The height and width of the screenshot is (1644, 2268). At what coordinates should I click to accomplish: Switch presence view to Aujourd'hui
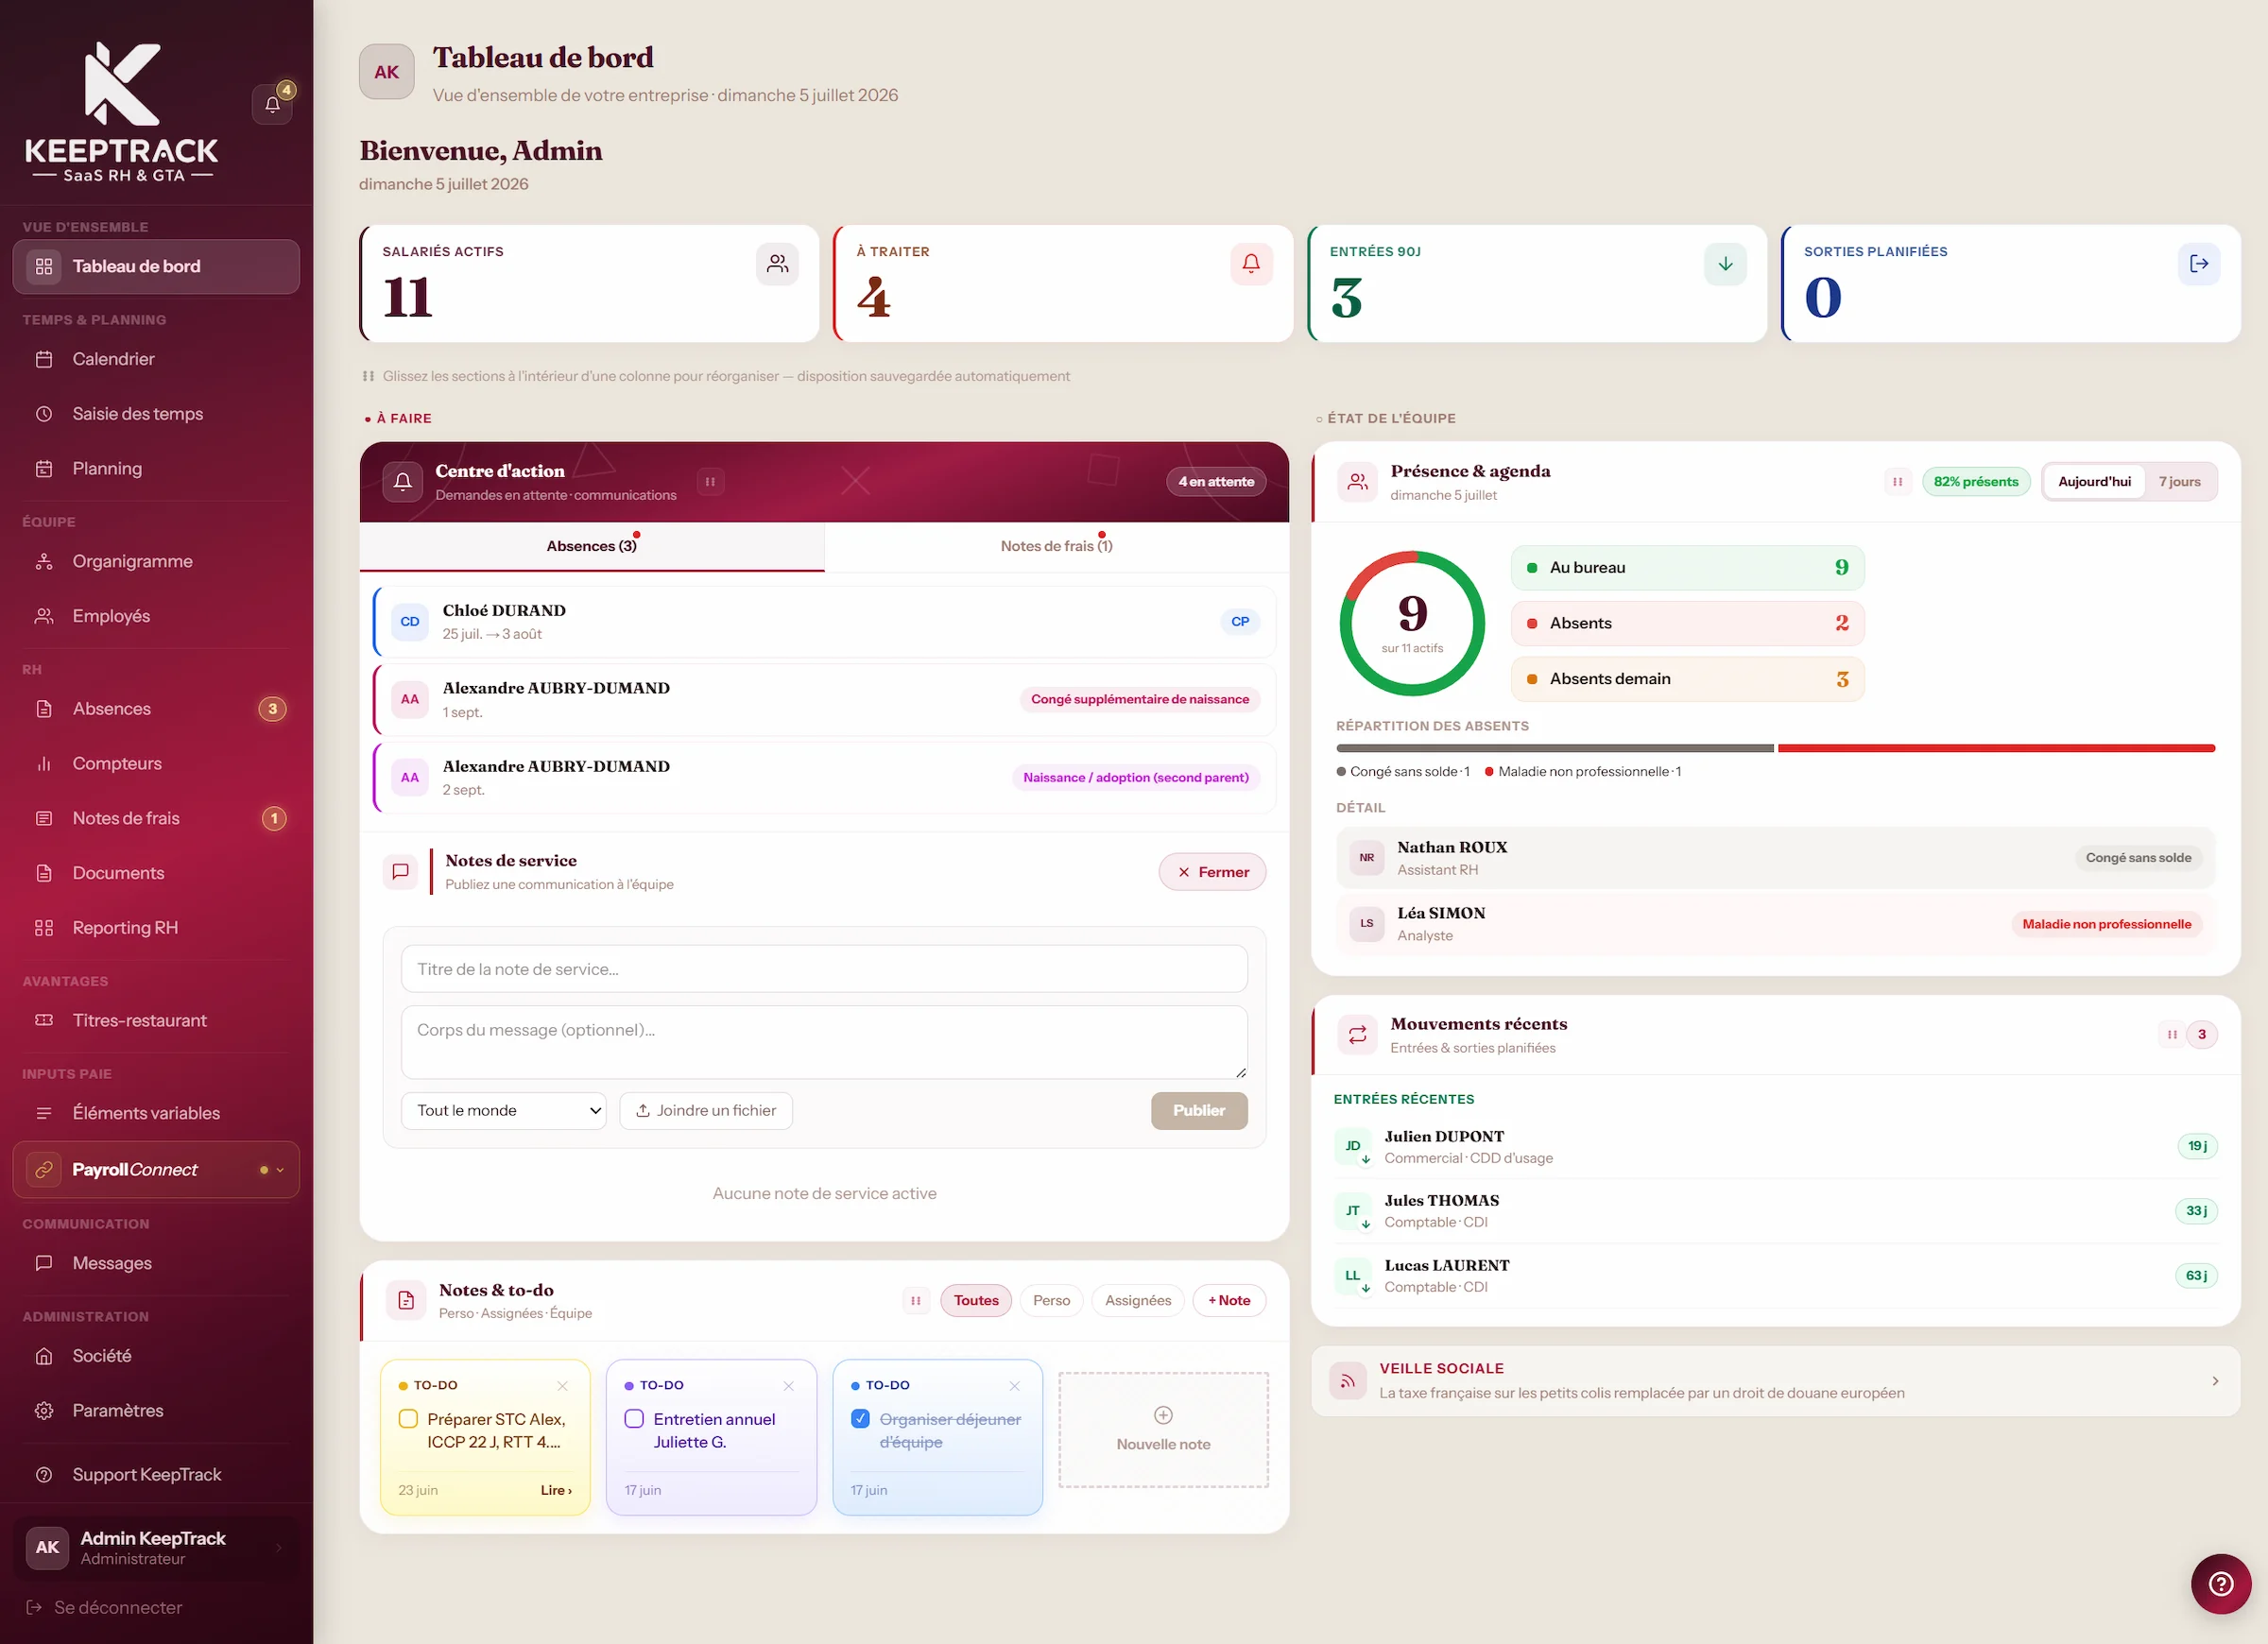pos(2094,482)
